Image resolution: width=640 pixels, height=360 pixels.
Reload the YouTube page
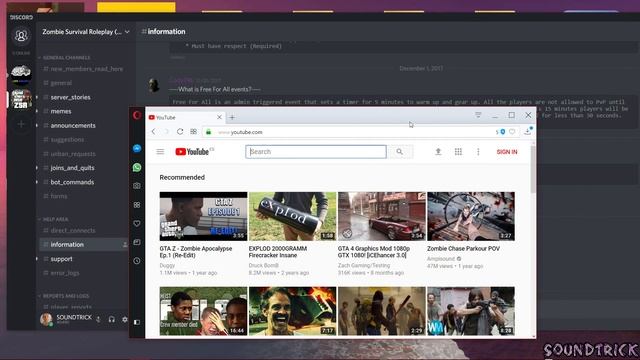coord(180,131)
